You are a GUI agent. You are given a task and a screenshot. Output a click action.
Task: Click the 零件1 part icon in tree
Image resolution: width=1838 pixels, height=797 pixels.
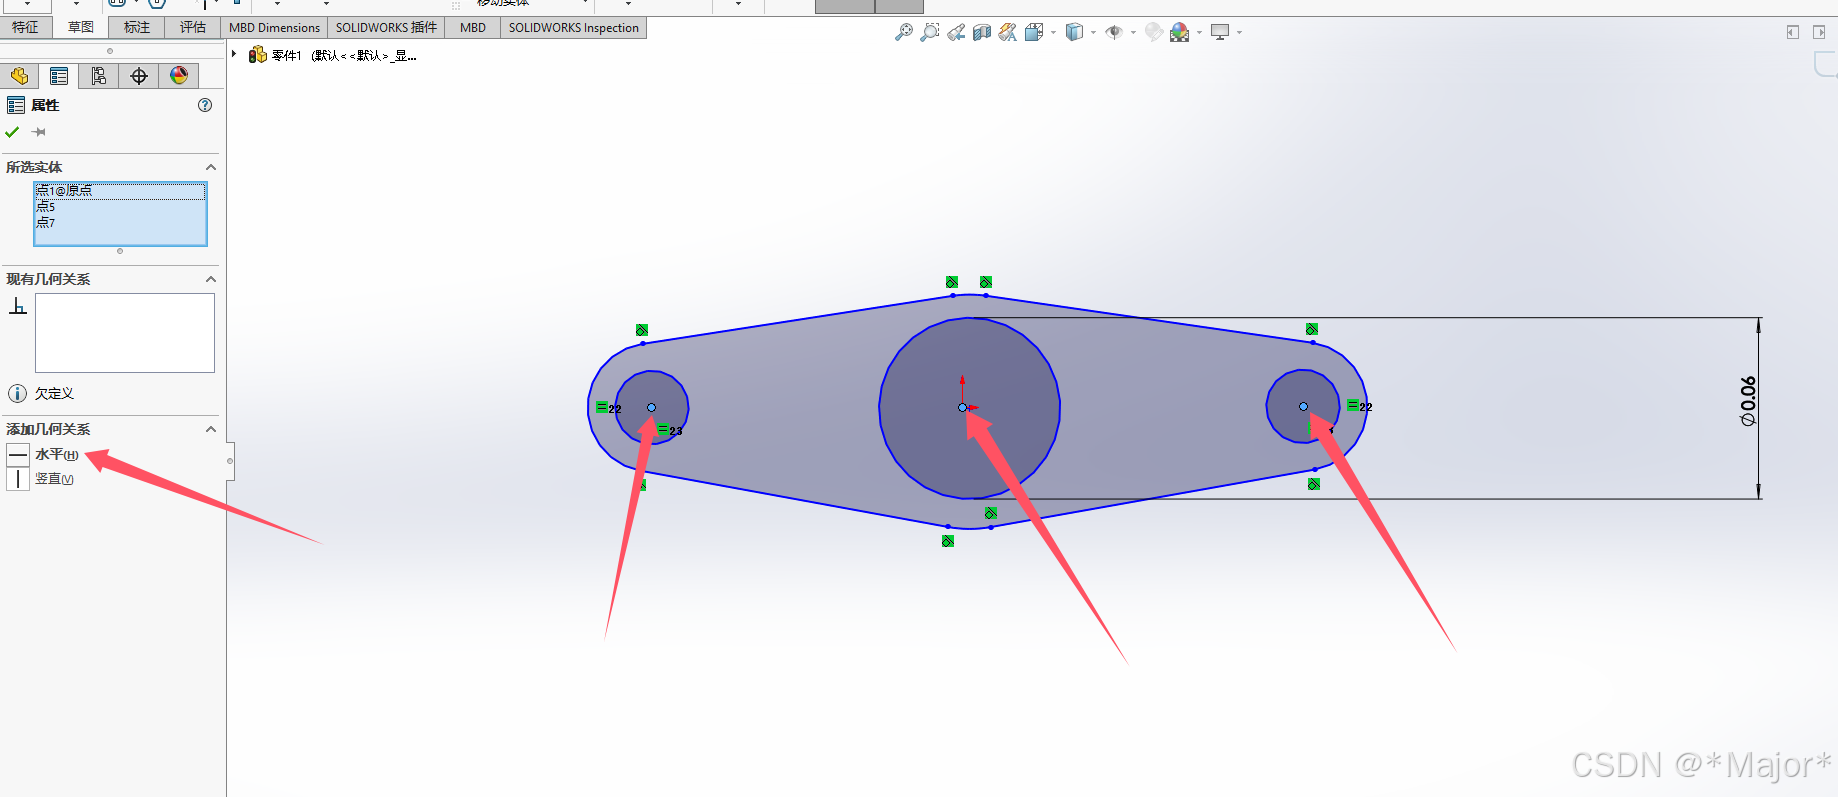[x=258, y=55]
